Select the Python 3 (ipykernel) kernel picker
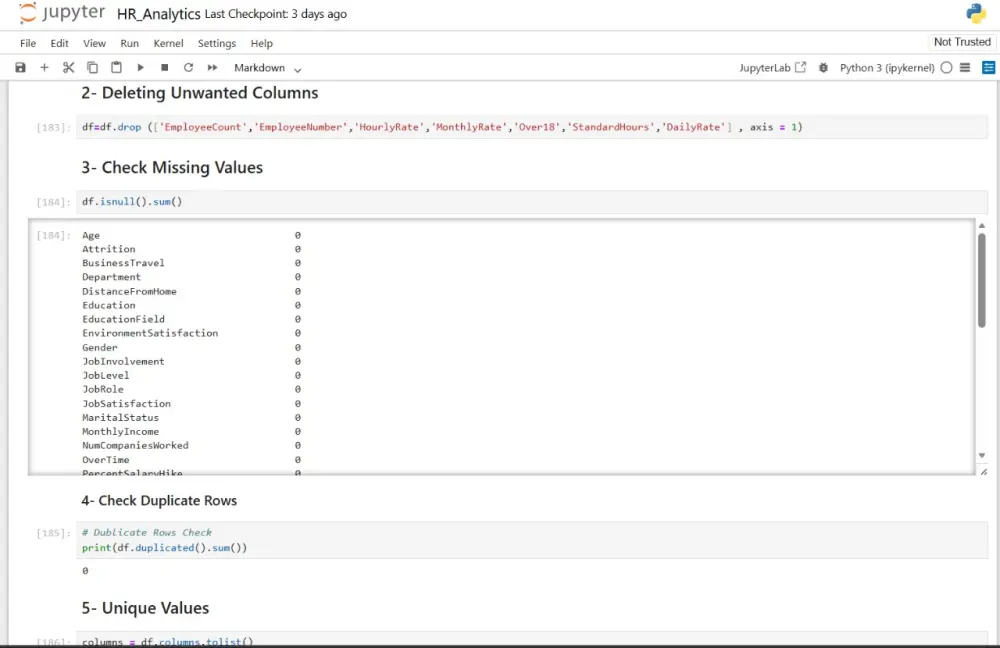The width and height of the screenshot is (1000, 648). click(888, 67)
